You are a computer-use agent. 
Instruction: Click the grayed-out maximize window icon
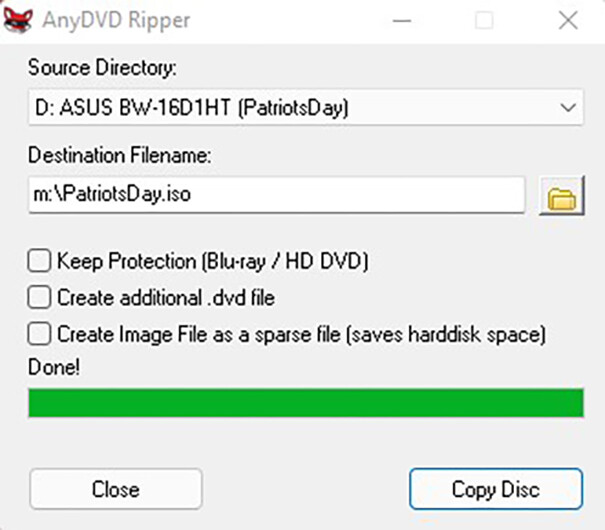[x=484, y=20]
